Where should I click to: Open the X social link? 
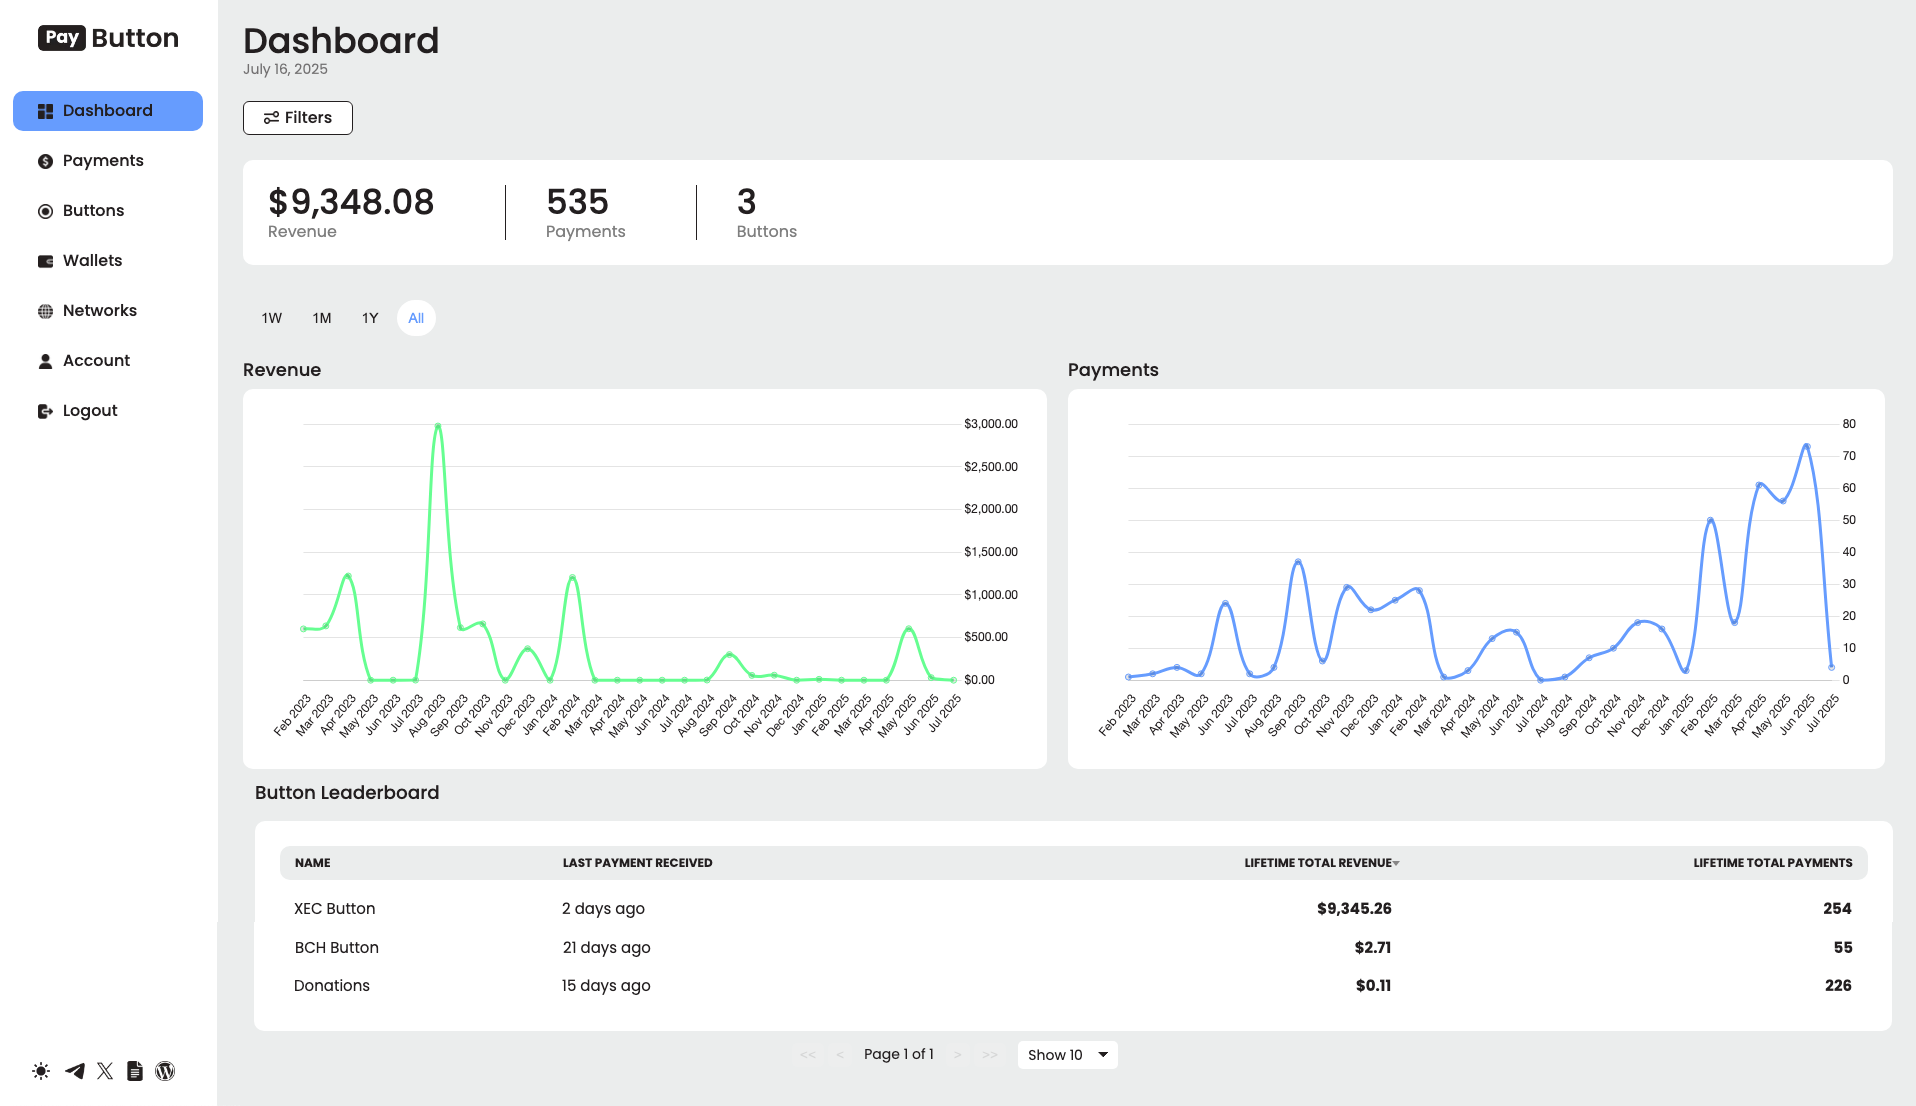pos(104,1071)
